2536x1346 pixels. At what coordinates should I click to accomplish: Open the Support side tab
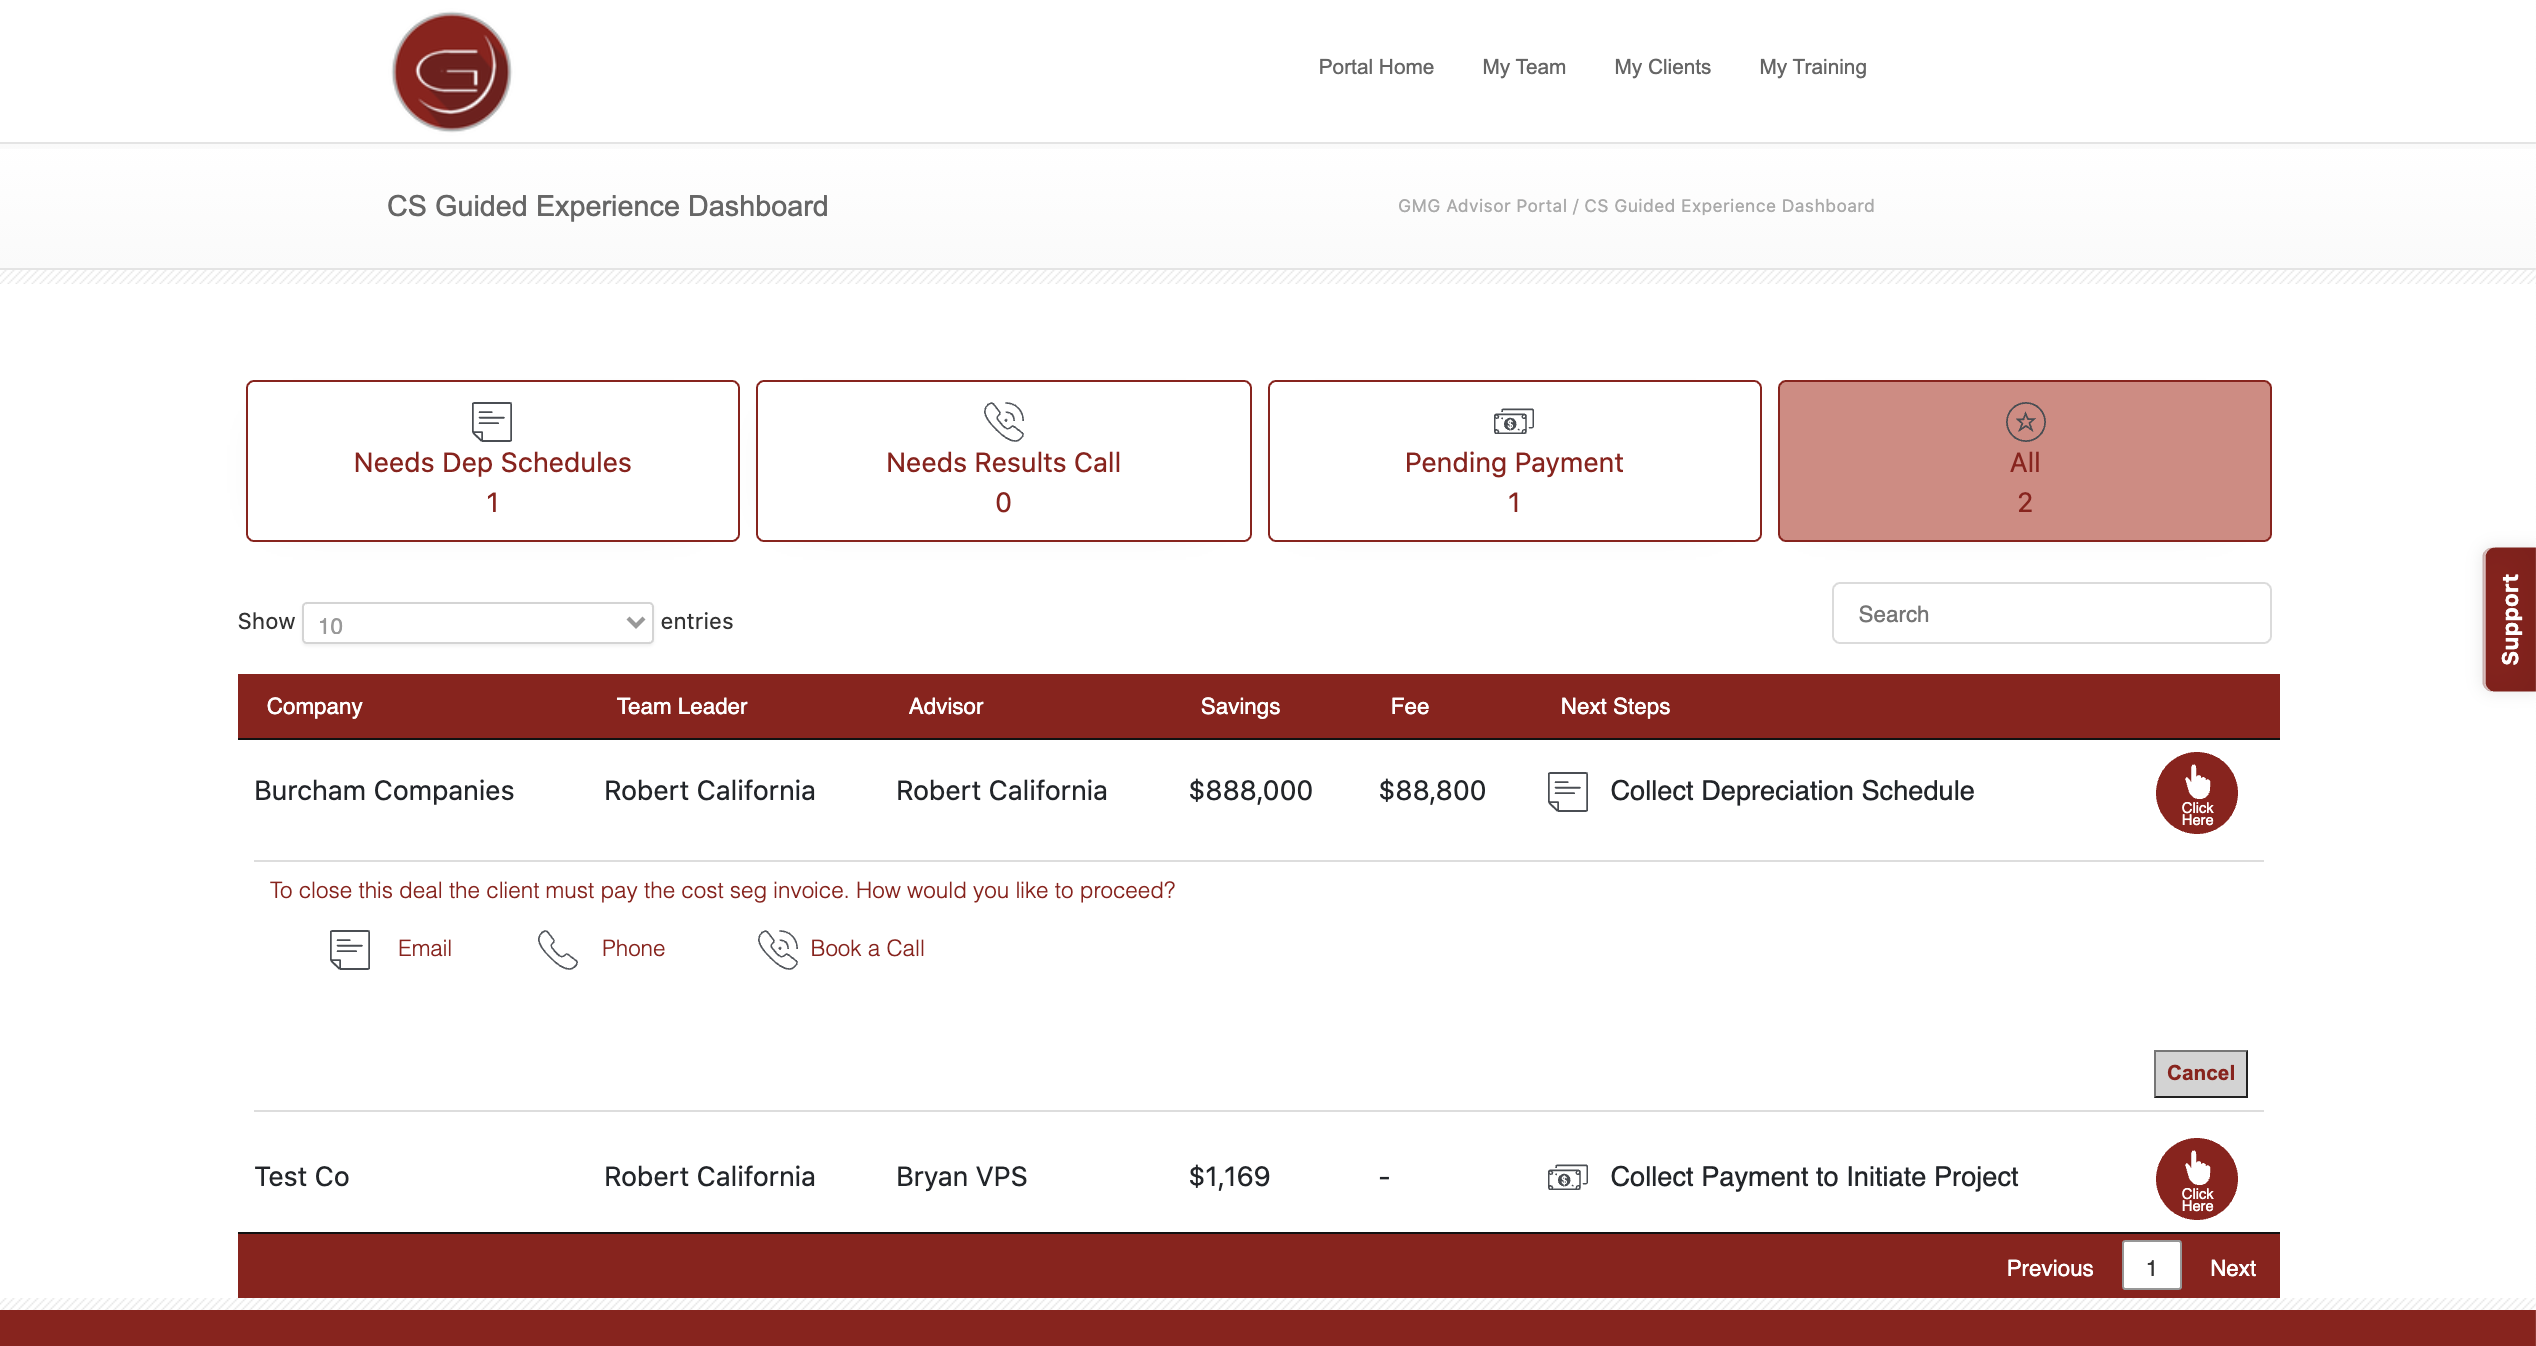(x=2510, y=619)
